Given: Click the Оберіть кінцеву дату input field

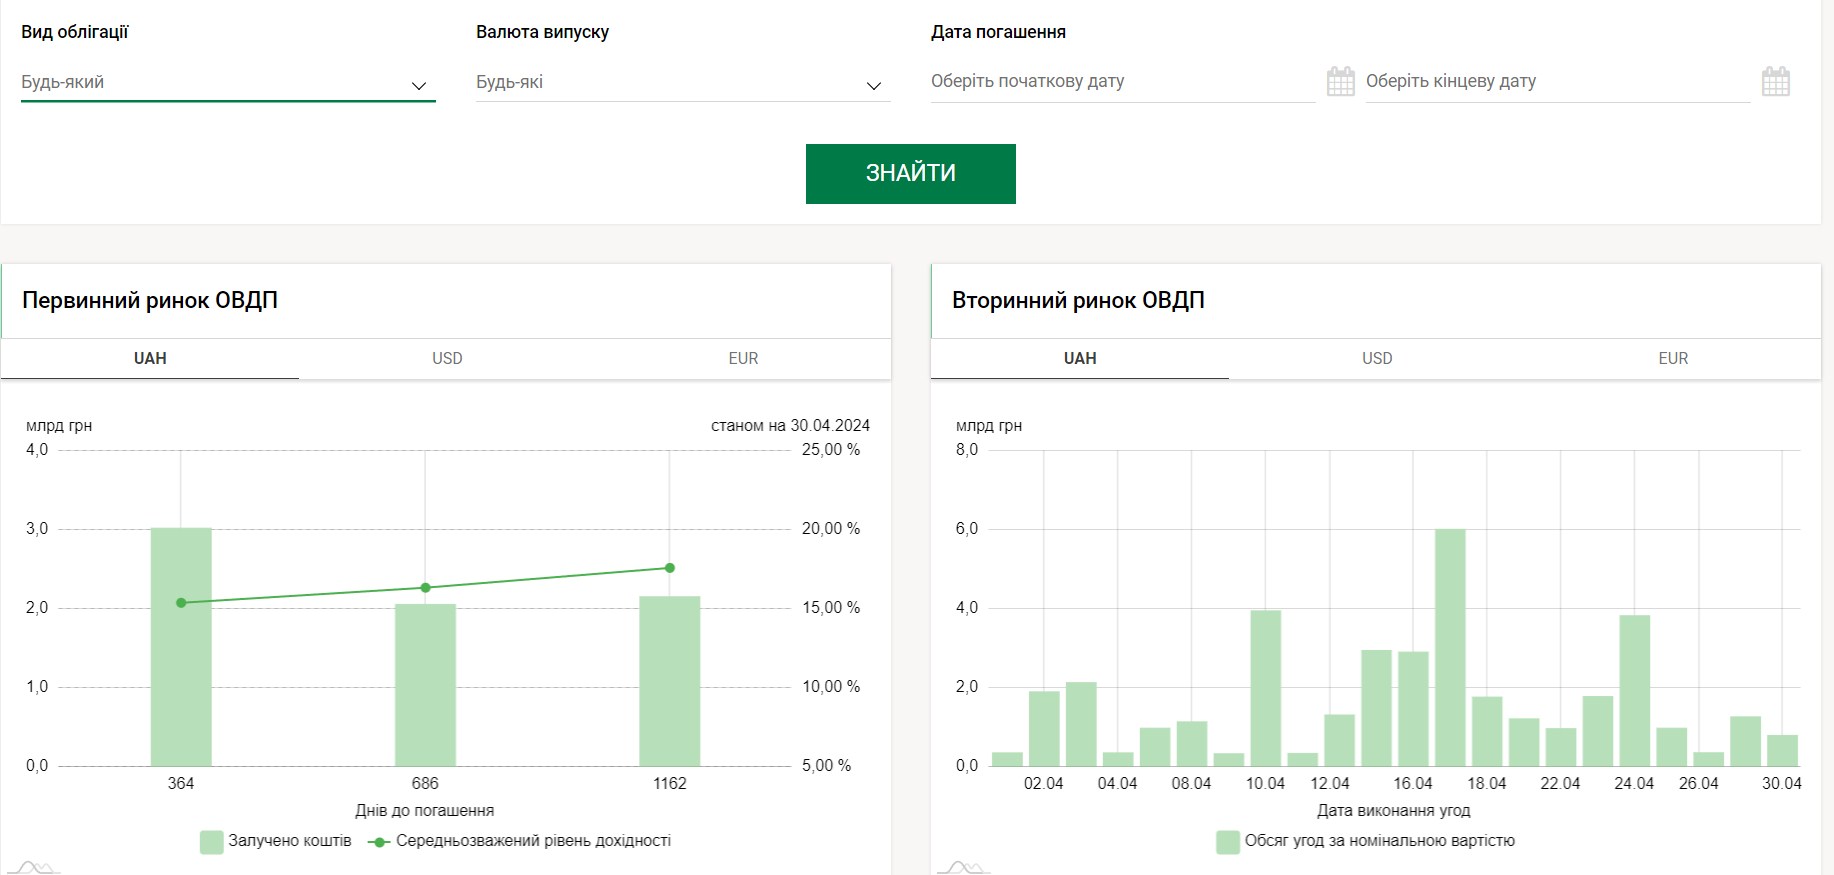Looking at the screenshot, I should (x=1555, y=81).
